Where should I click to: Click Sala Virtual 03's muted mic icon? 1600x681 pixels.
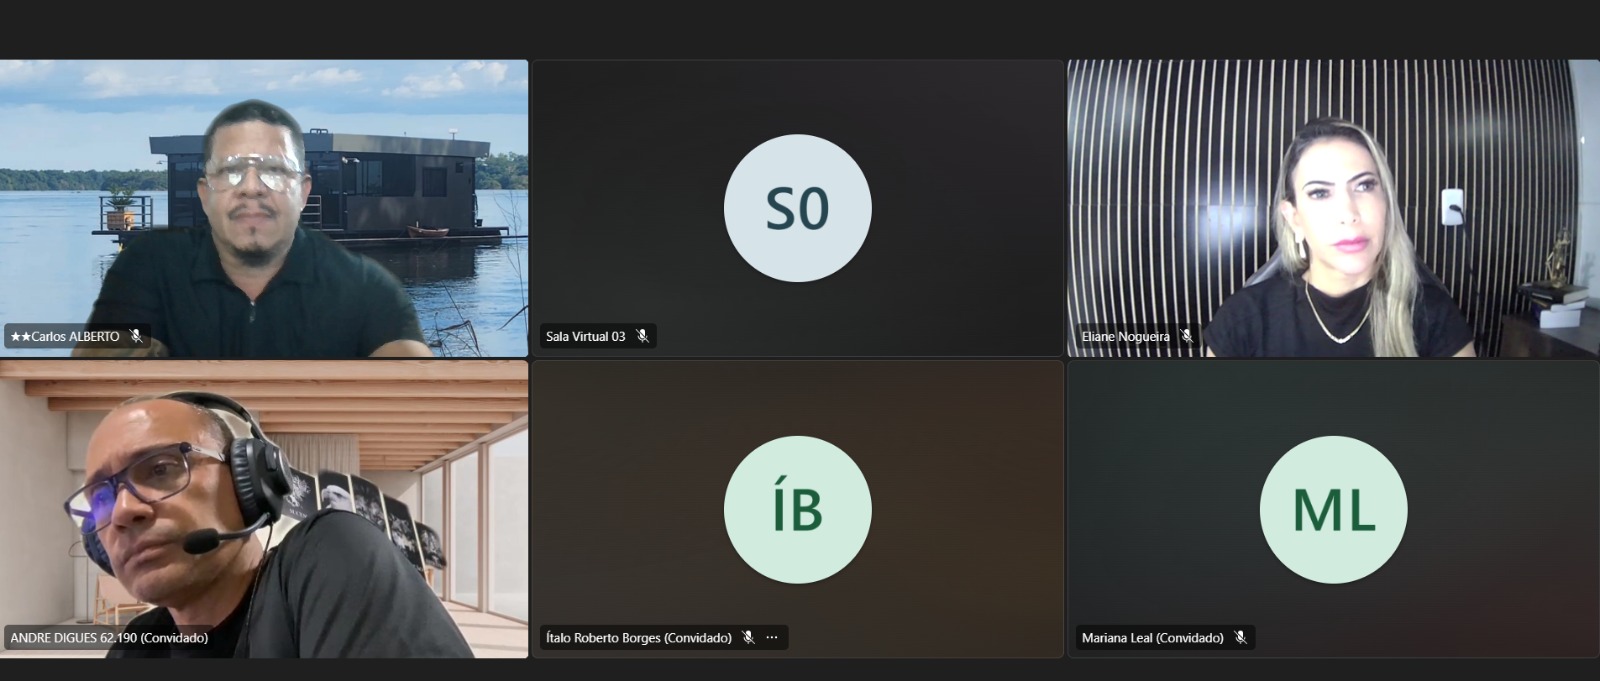(642, 337)
